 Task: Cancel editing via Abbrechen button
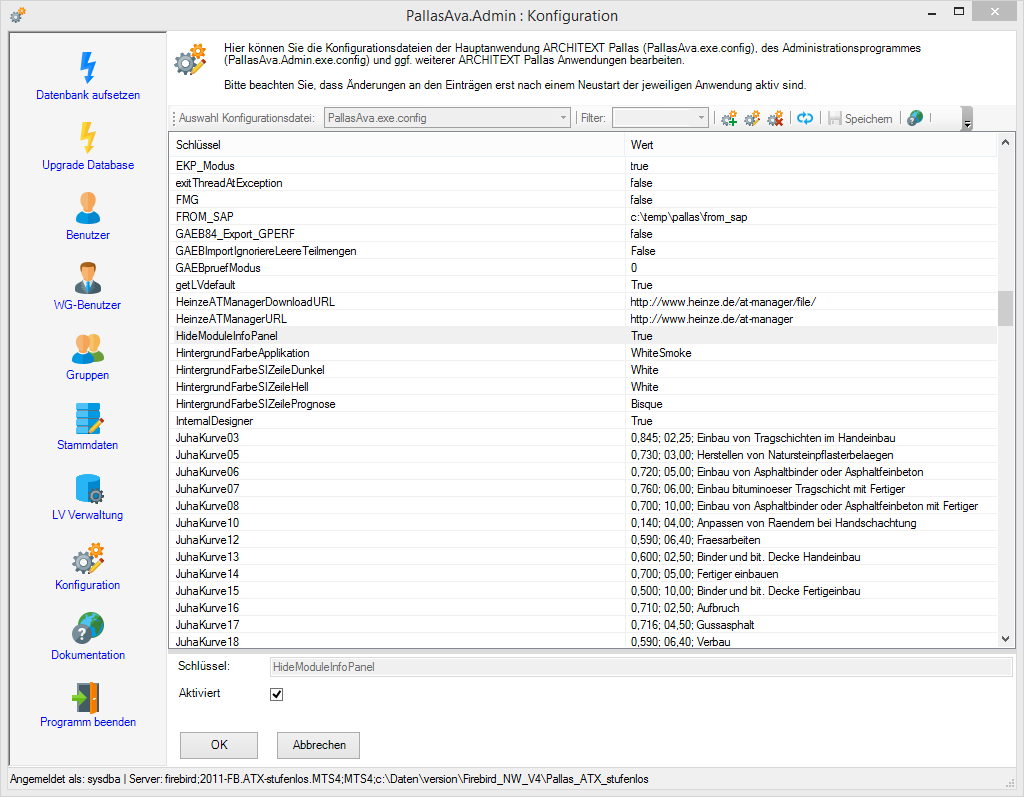(x=319, y=745)
